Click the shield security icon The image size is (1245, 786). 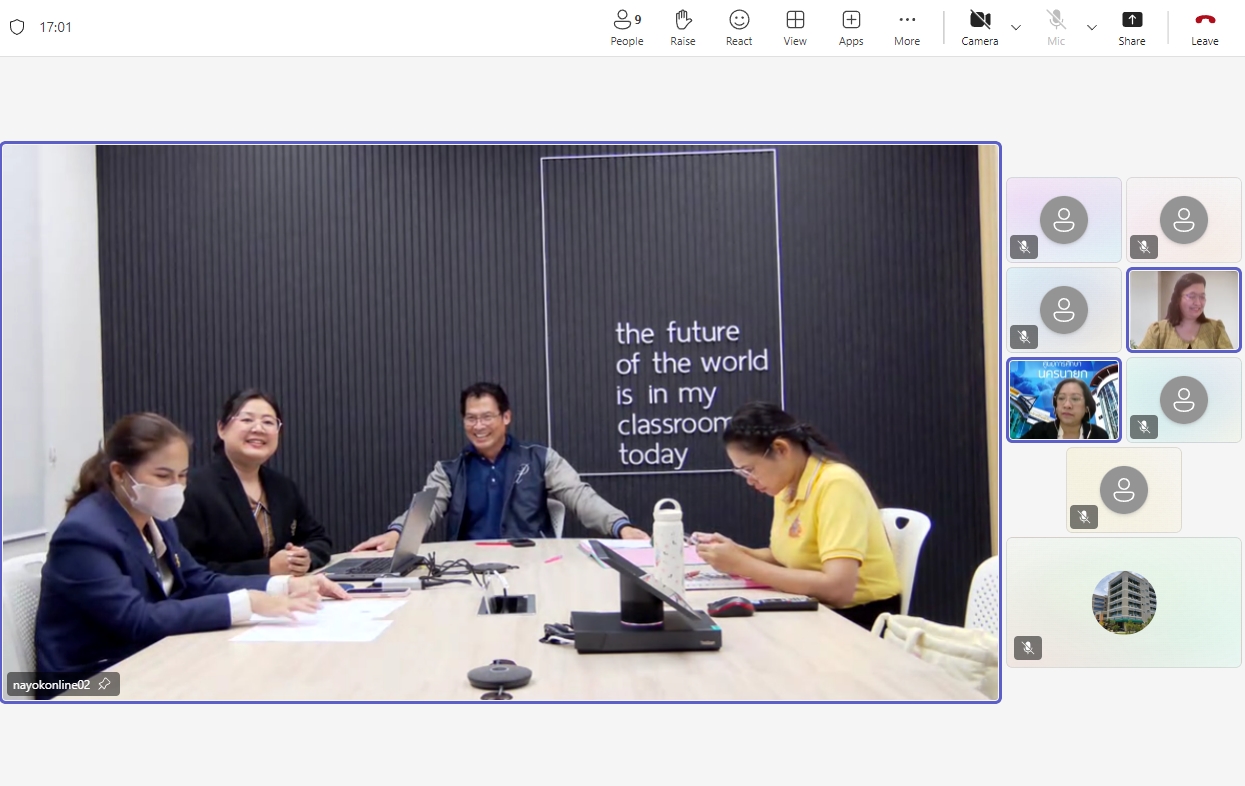pyautogui.click(x=17, y=27)
